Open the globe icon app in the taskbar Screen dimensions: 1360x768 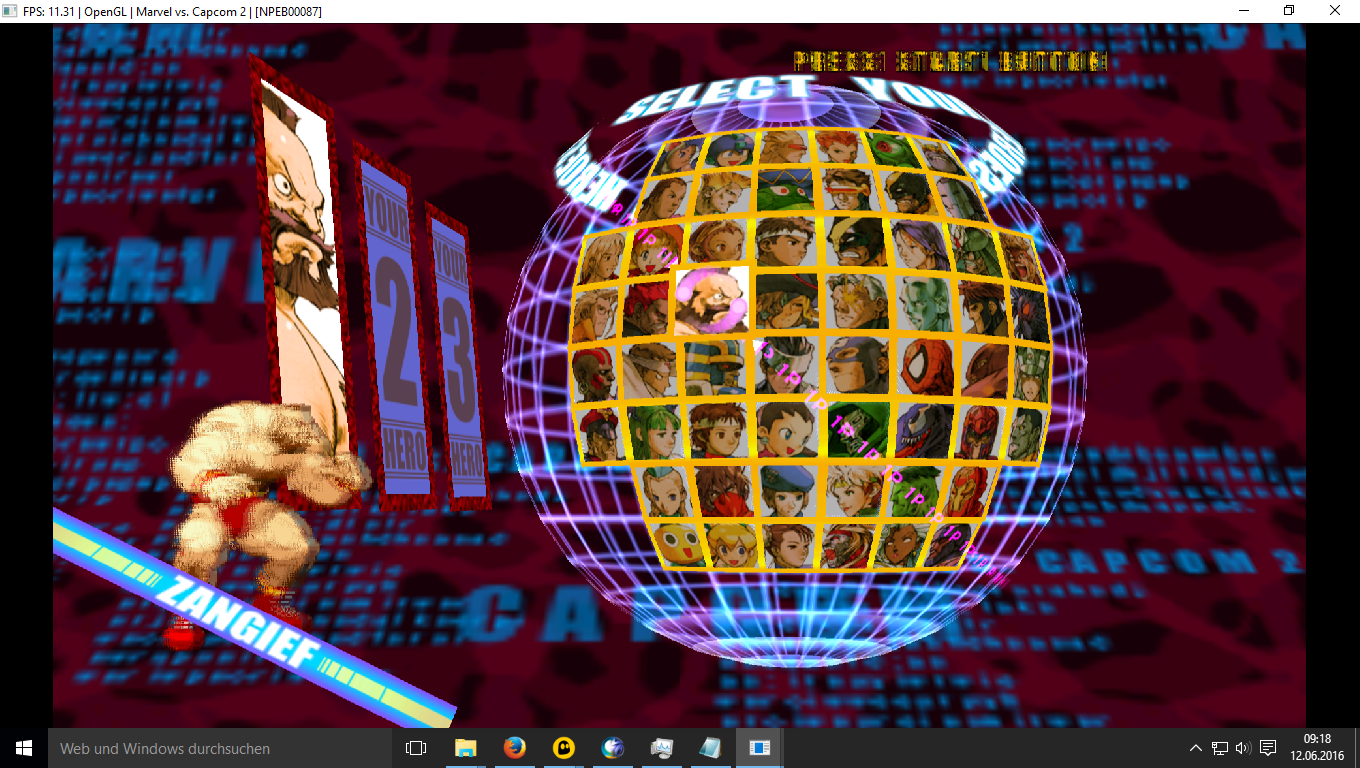tap(612, 748)
